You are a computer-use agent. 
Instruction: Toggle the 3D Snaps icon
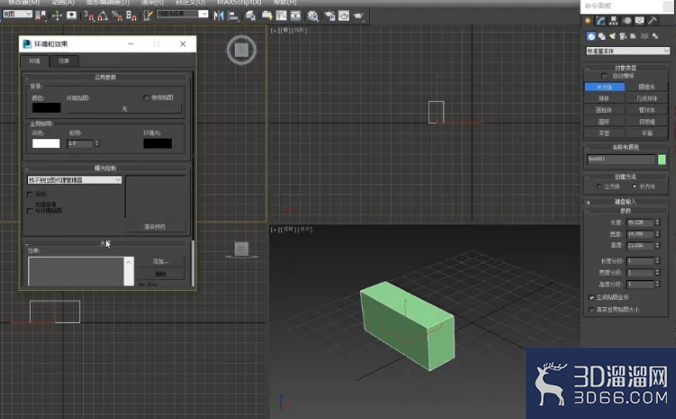pyautogui.click(x=89, y=16)
